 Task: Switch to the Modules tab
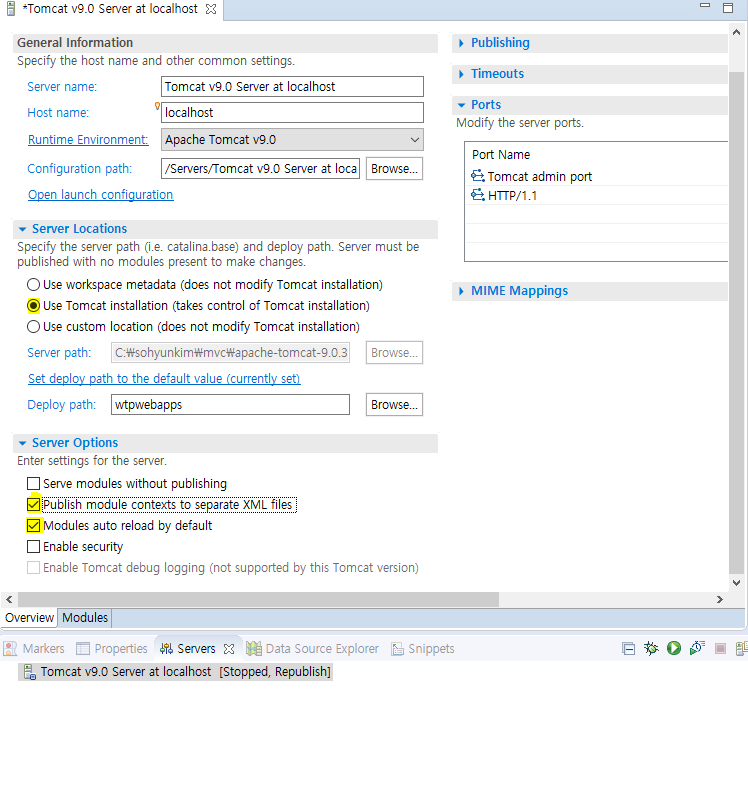pos(85,618)
